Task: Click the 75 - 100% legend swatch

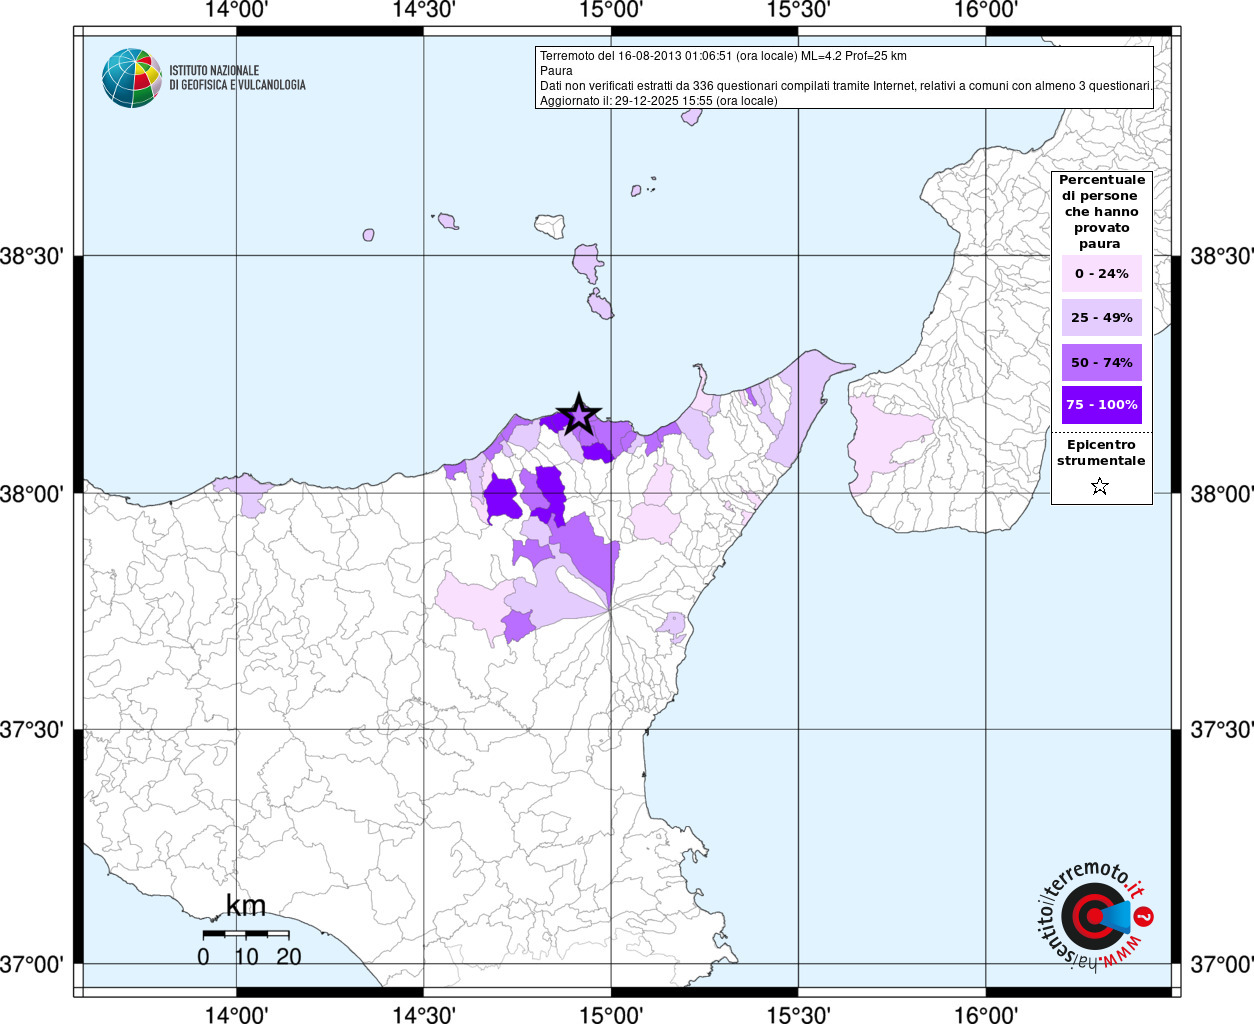Action: pos(1101,405)
